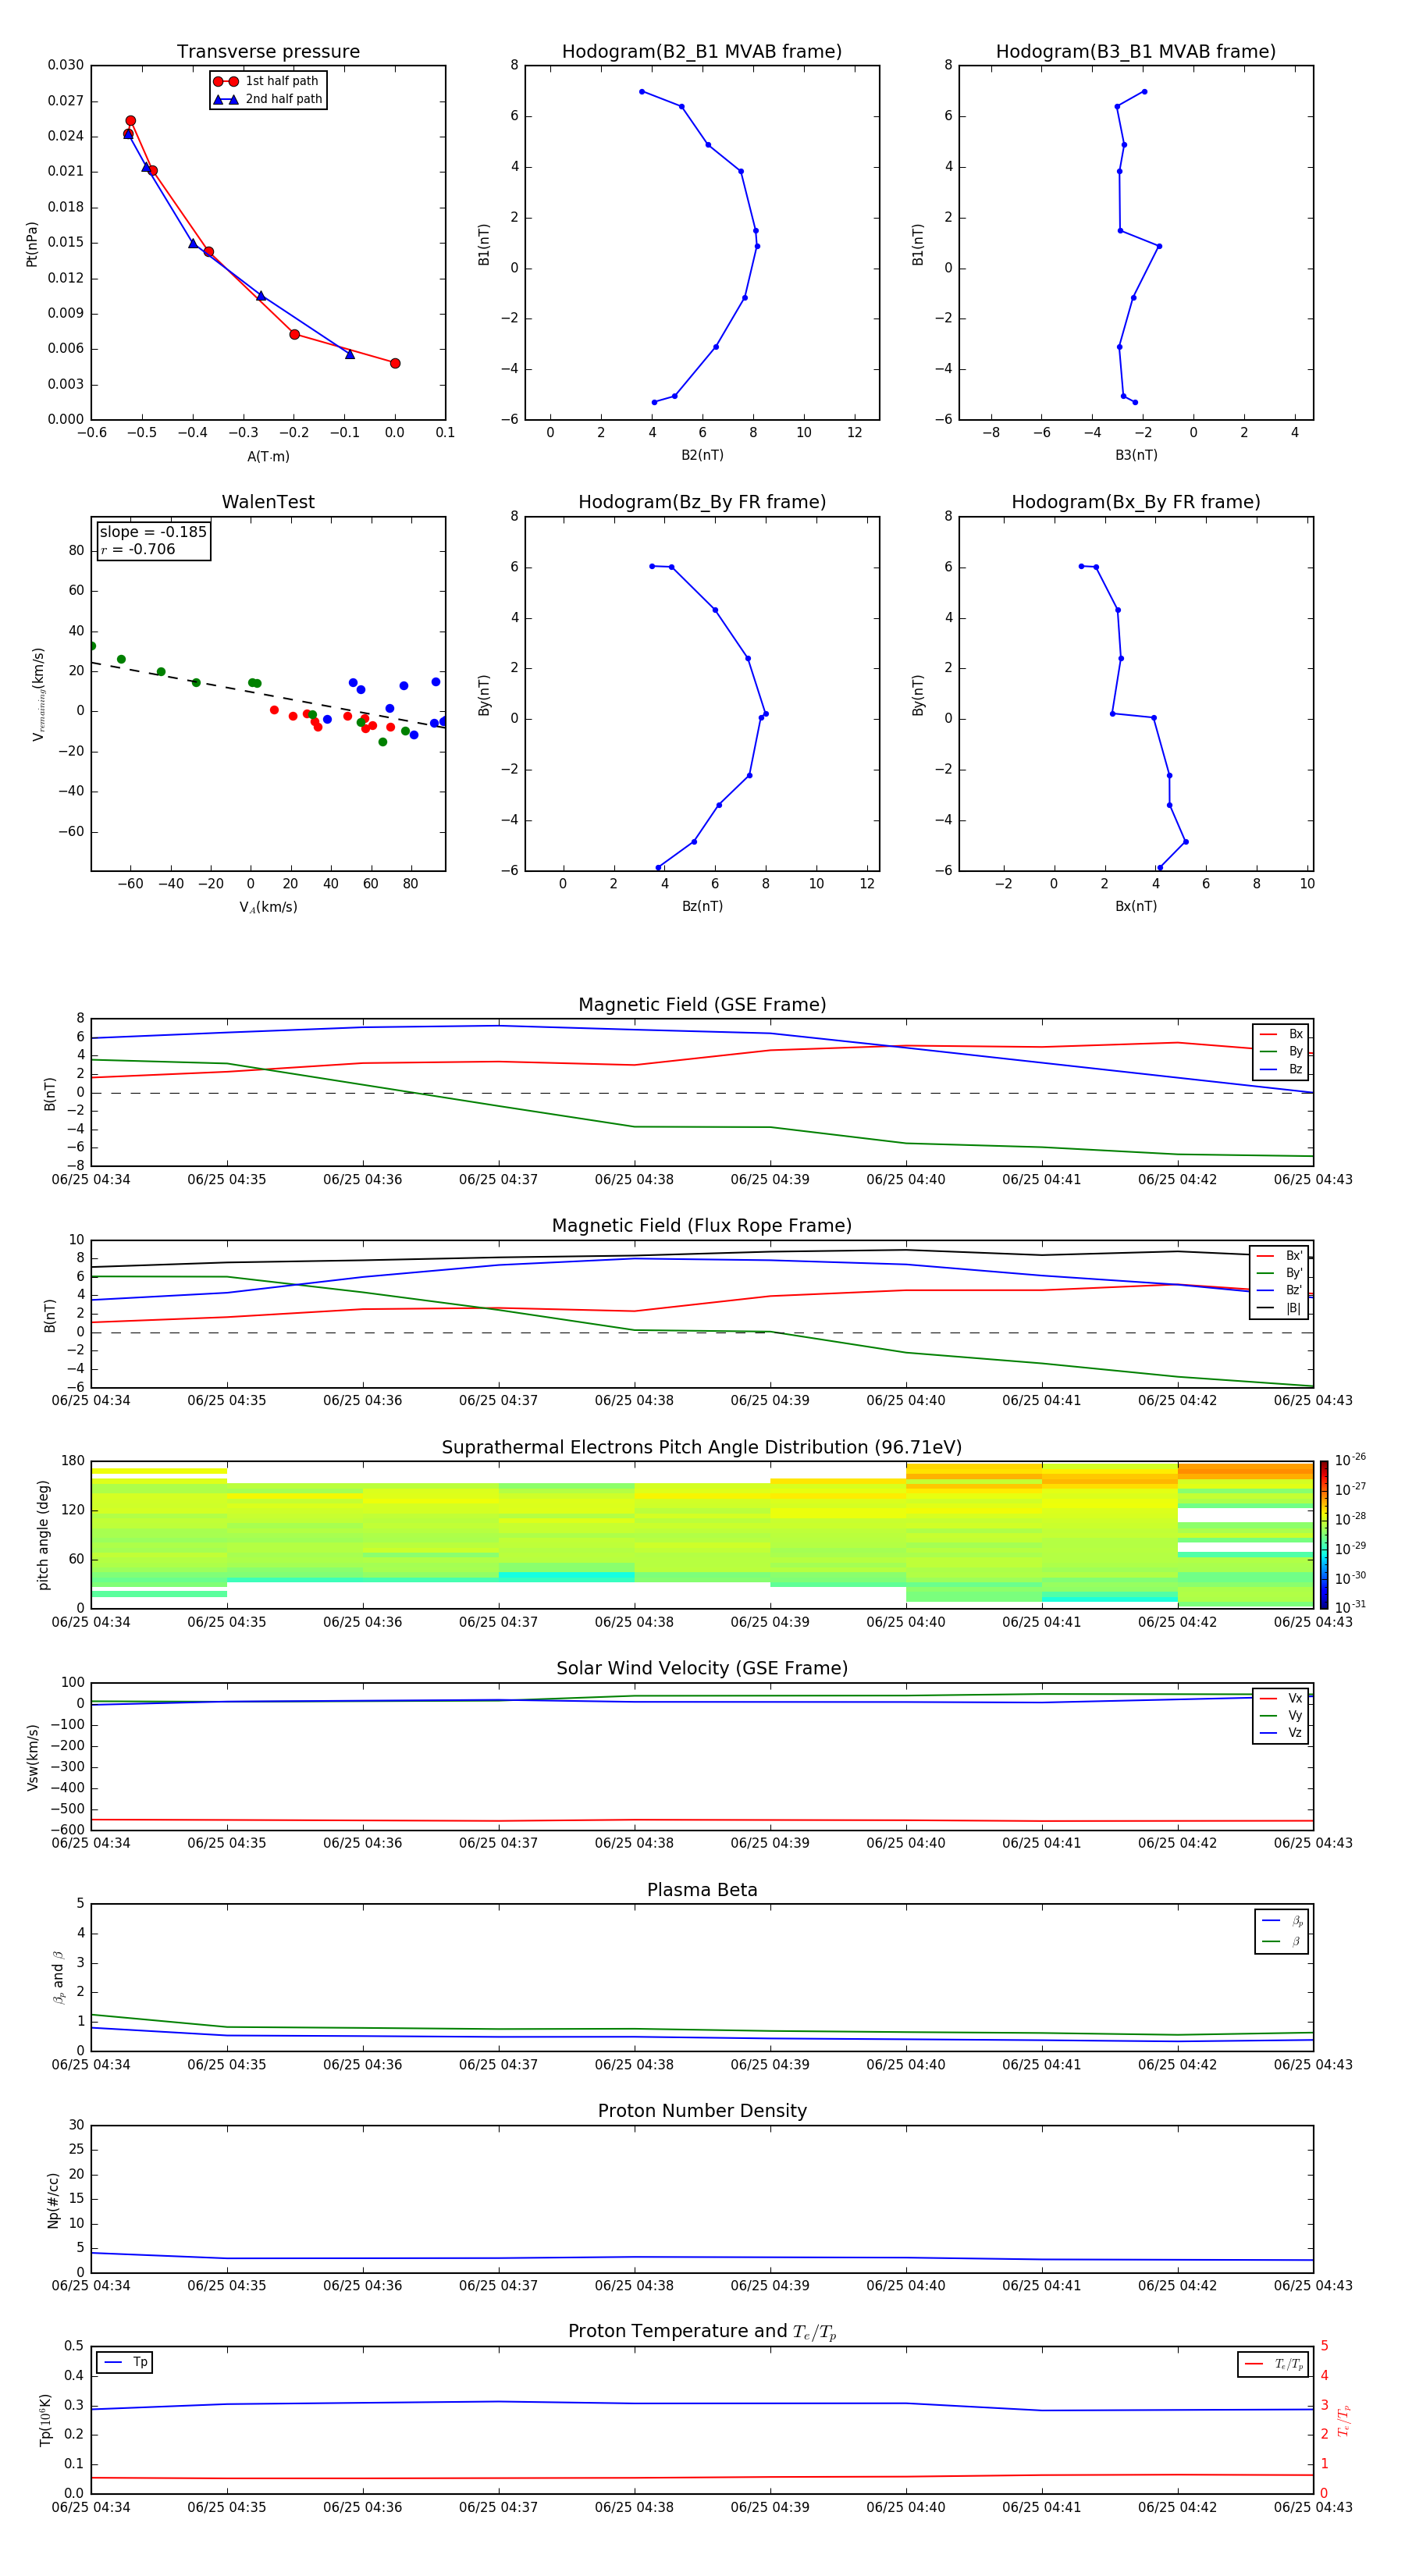This screenshot has width=1405, height=2576.
Task: Click the Tp legend entry in proton temperature panel
Action: click(x=125, y=2362)
